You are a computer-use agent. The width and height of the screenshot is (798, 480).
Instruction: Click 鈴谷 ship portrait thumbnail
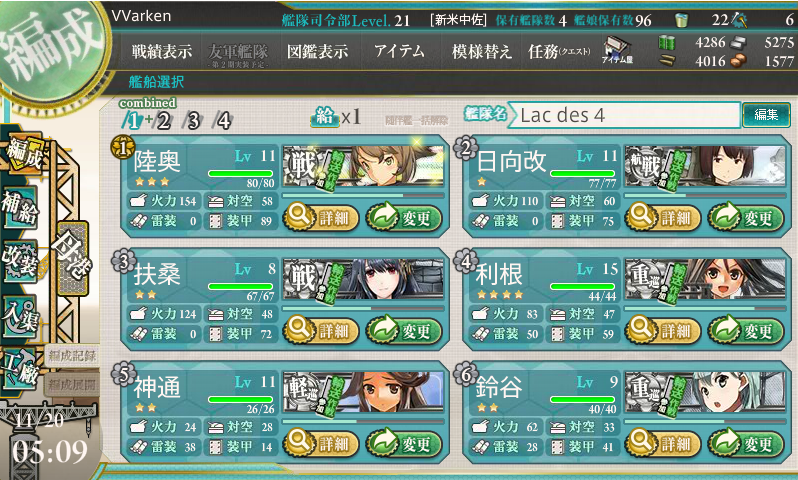pos(705,391)
